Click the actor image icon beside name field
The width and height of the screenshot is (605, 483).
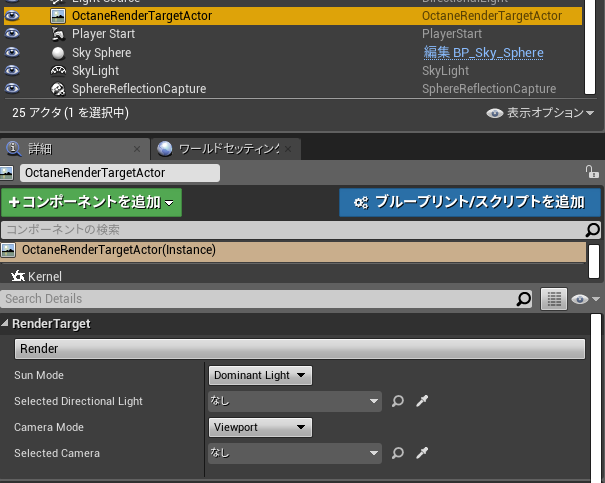(x=7, y=173)
